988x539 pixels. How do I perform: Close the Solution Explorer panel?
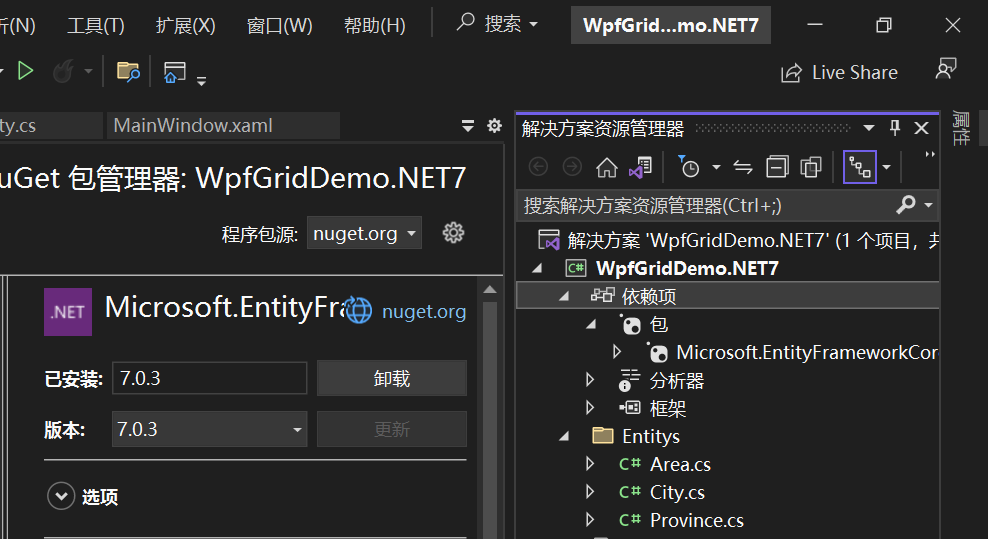(921, 128)
